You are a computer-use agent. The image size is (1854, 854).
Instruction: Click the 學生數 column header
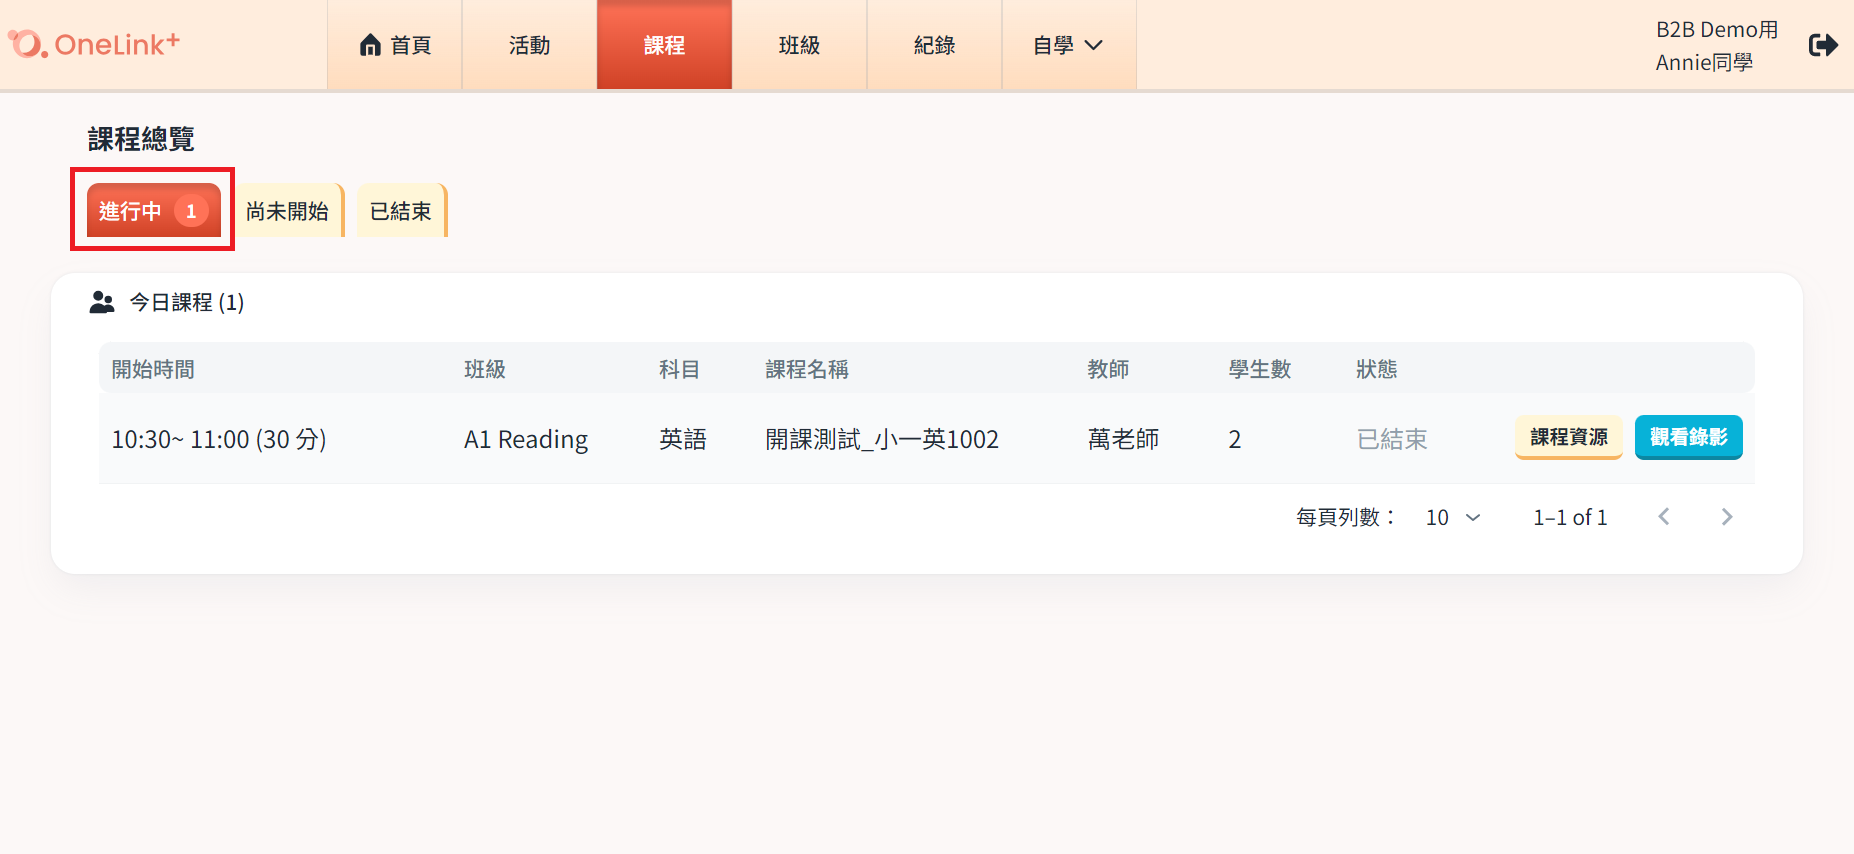(1260, 369)
